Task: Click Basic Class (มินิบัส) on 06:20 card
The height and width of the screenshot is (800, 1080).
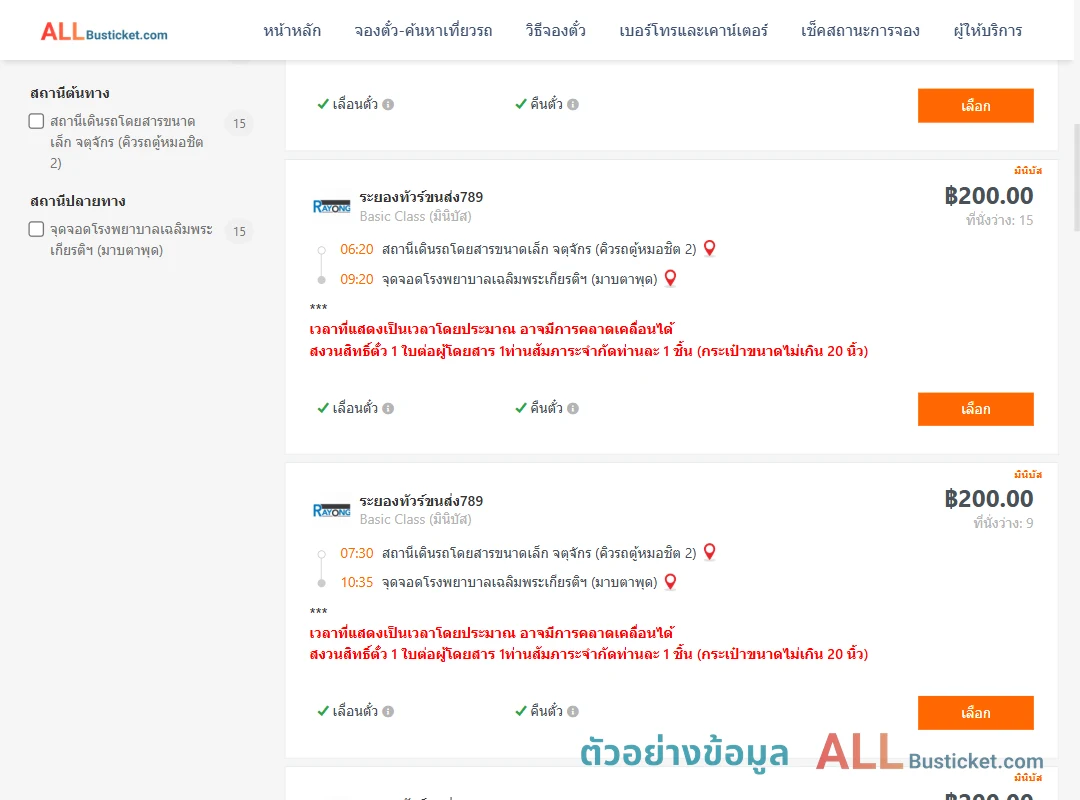Action: tap(415, 216)
